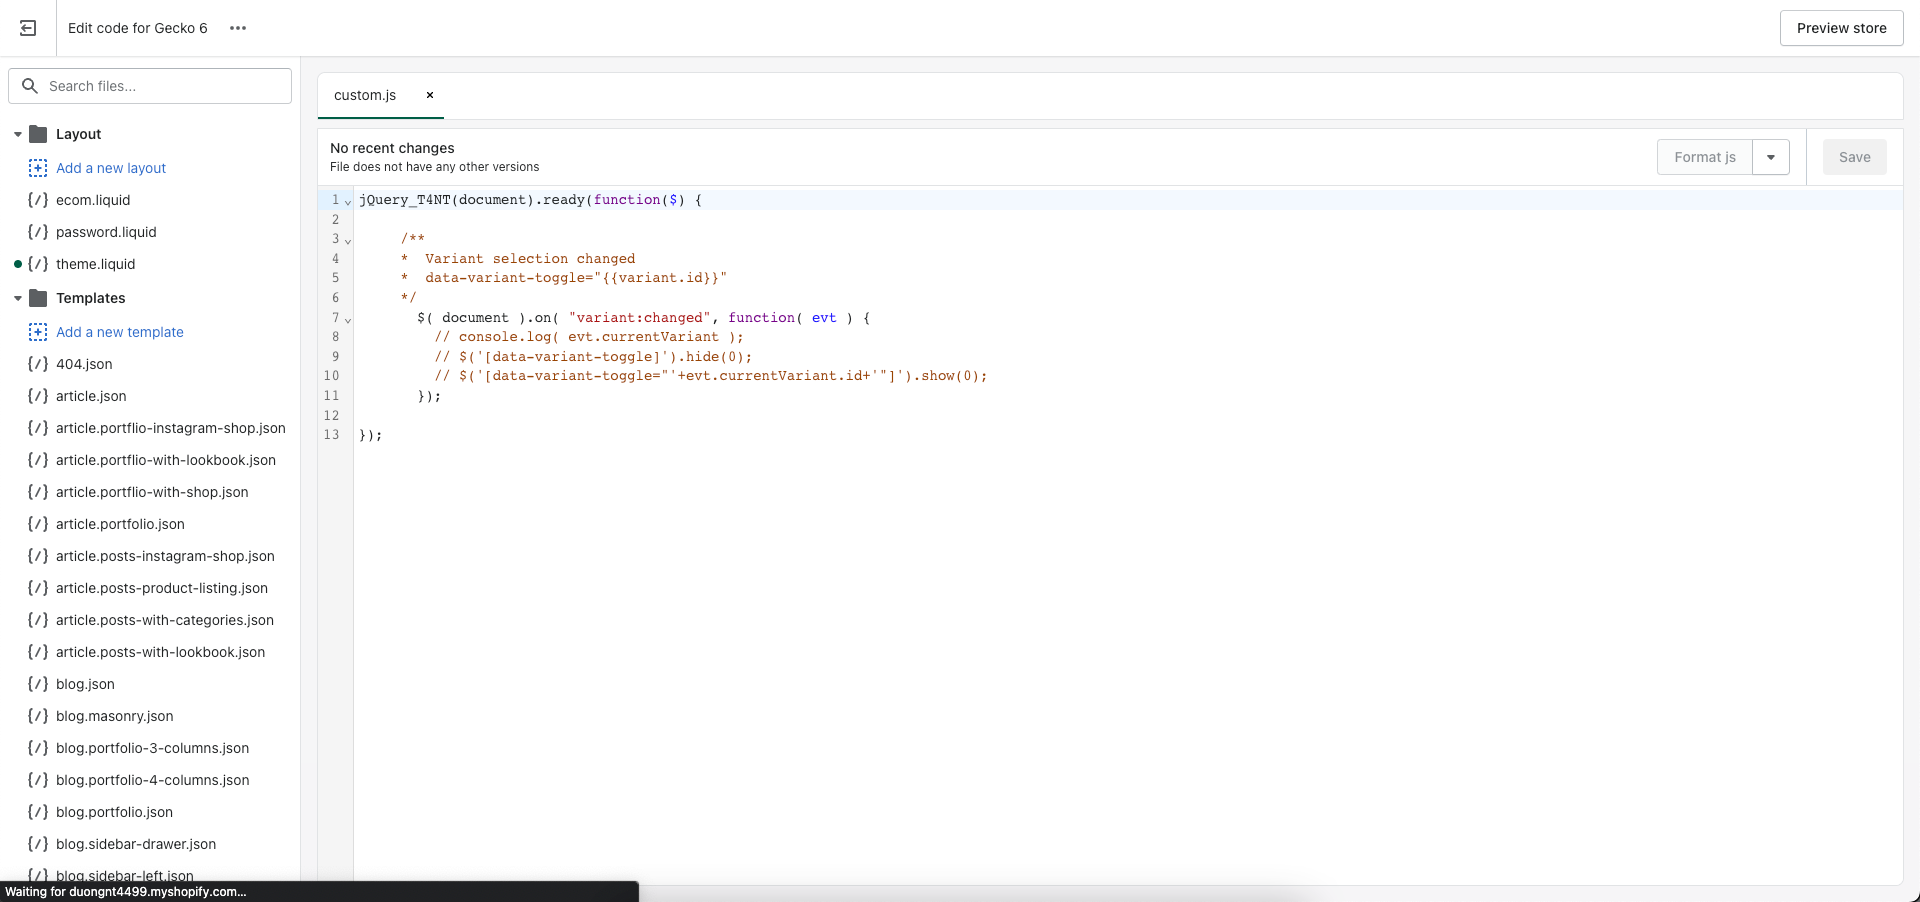Click the exit editor back icon
1920x902 pixels.
pos(28,28)
